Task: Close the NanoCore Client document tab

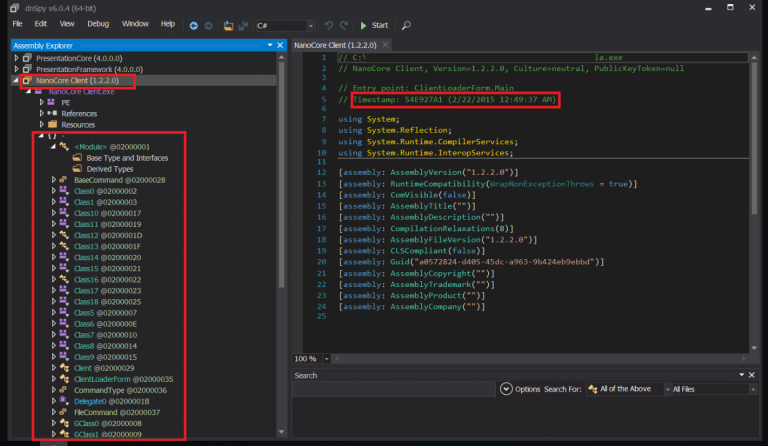Action: pos(385,45)
